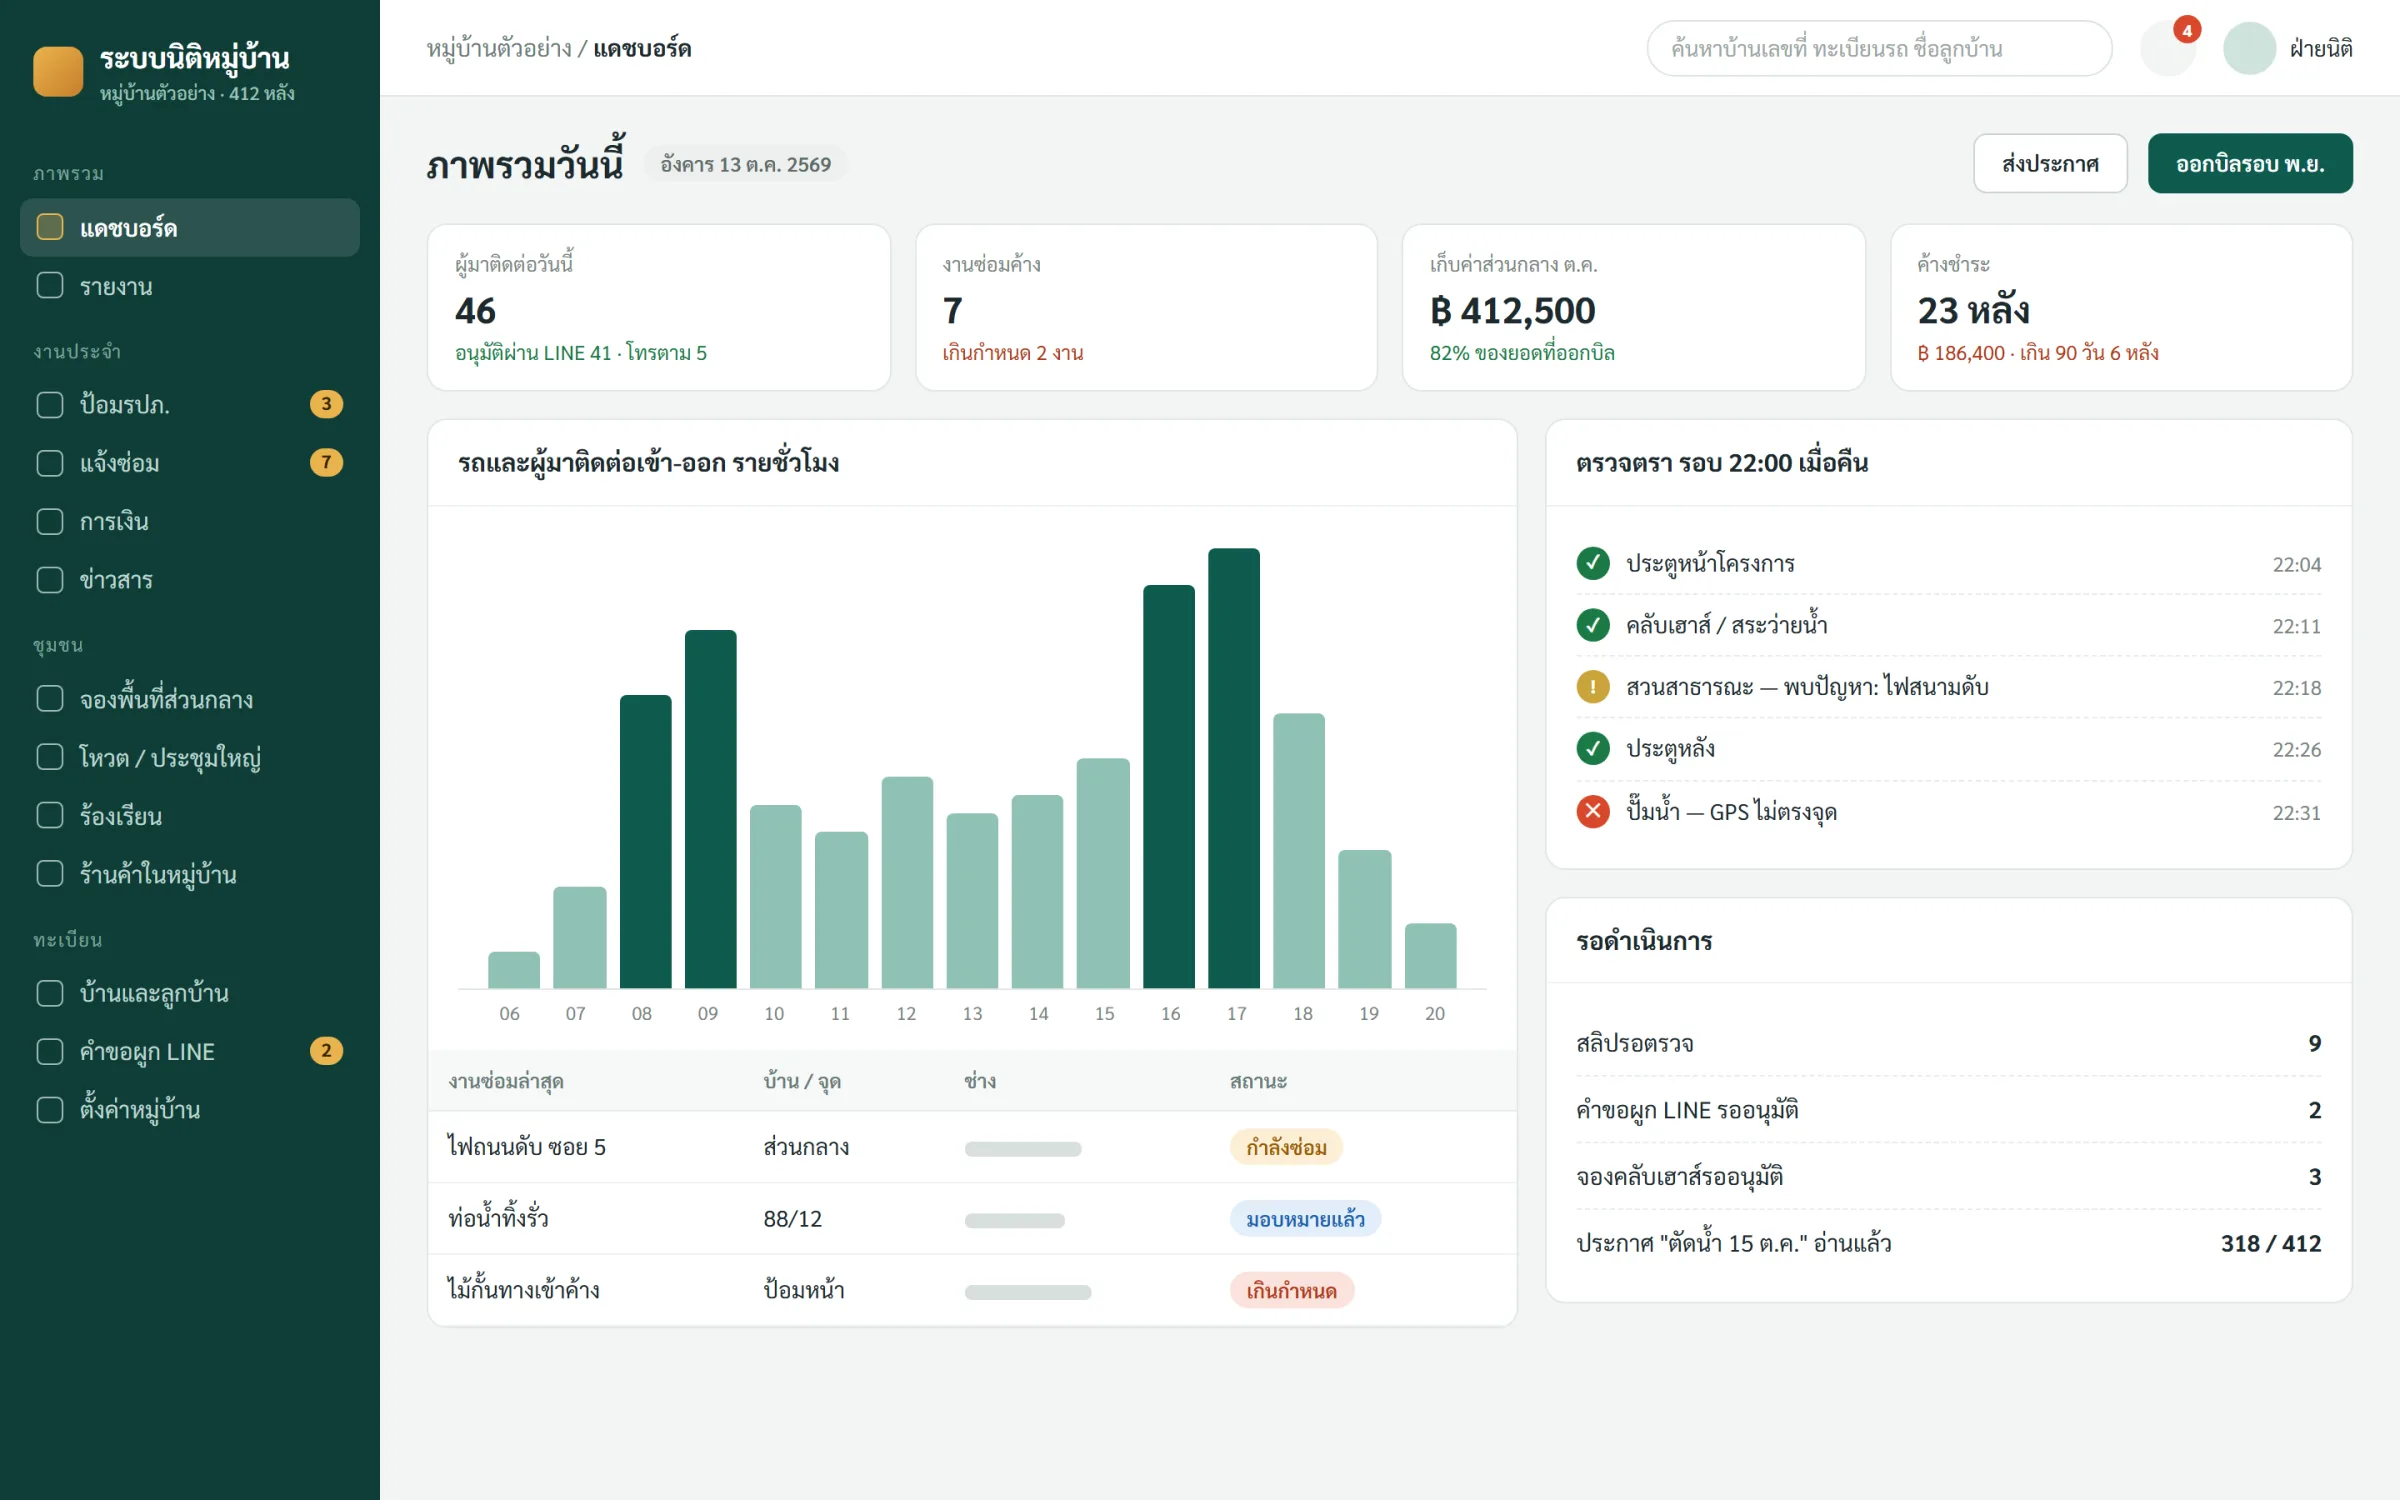Click มอบหมายแล้ว status badge
The height and width of the screenshot is (1500, 2400).
click(1305, 1219)
